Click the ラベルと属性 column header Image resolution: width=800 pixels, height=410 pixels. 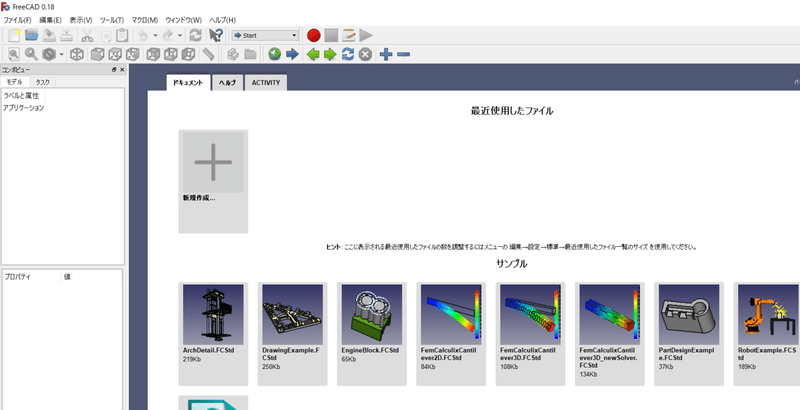22,95
